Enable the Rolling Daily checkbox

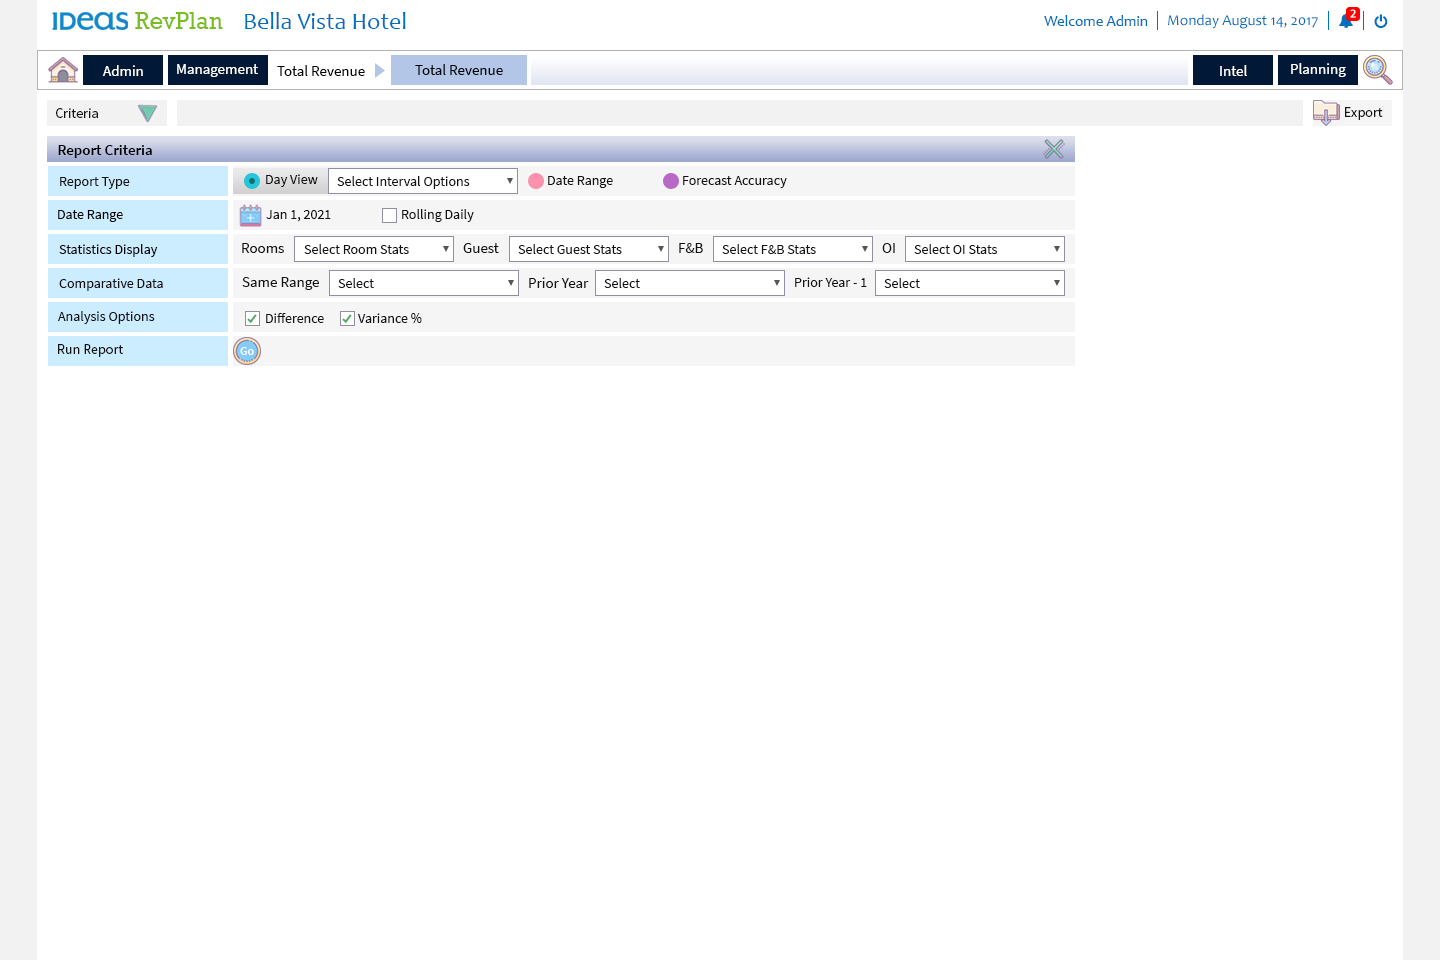[390, 215]
